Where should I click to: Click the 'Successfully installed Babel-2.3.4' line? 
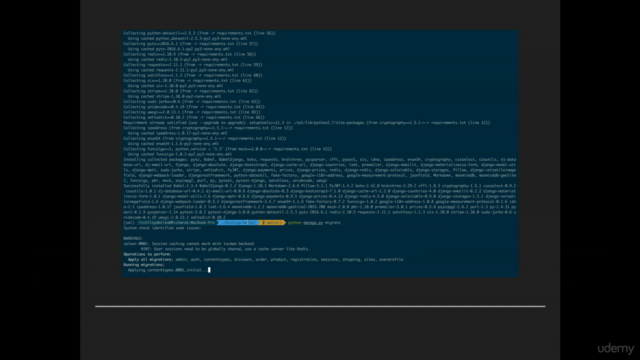(320, 186)
